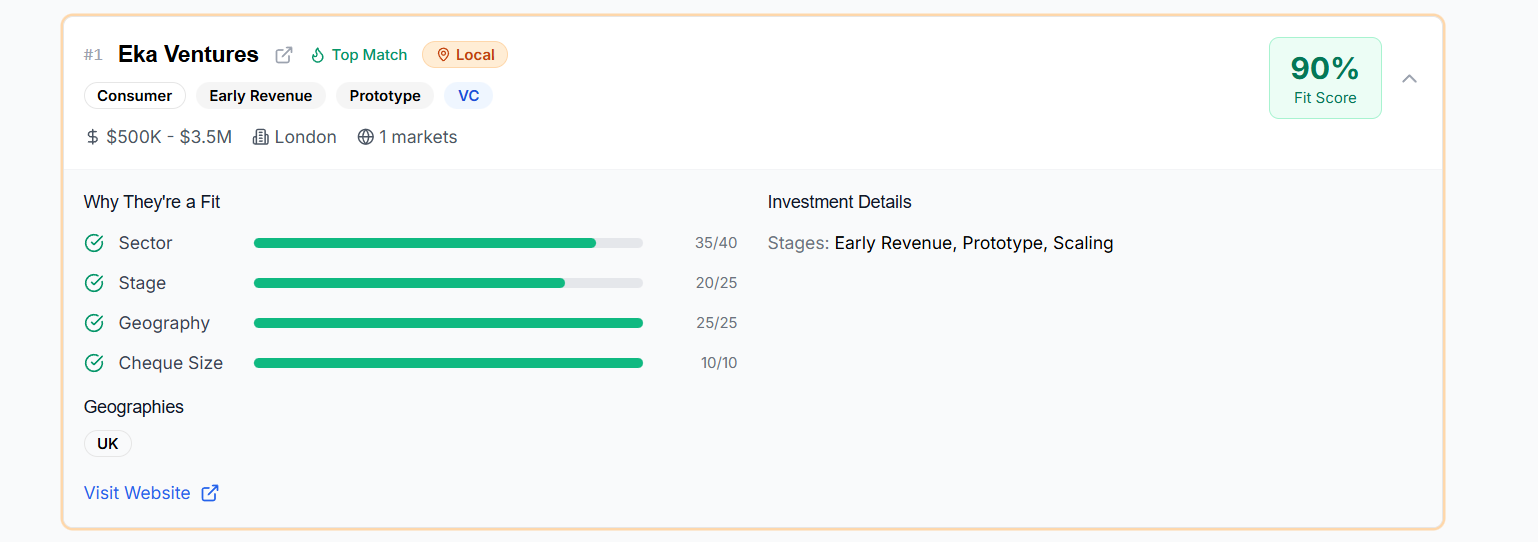Click the Cheque Size check circle
The image size is (1538, 542).
pyautogui.click(x=94, y=363)
